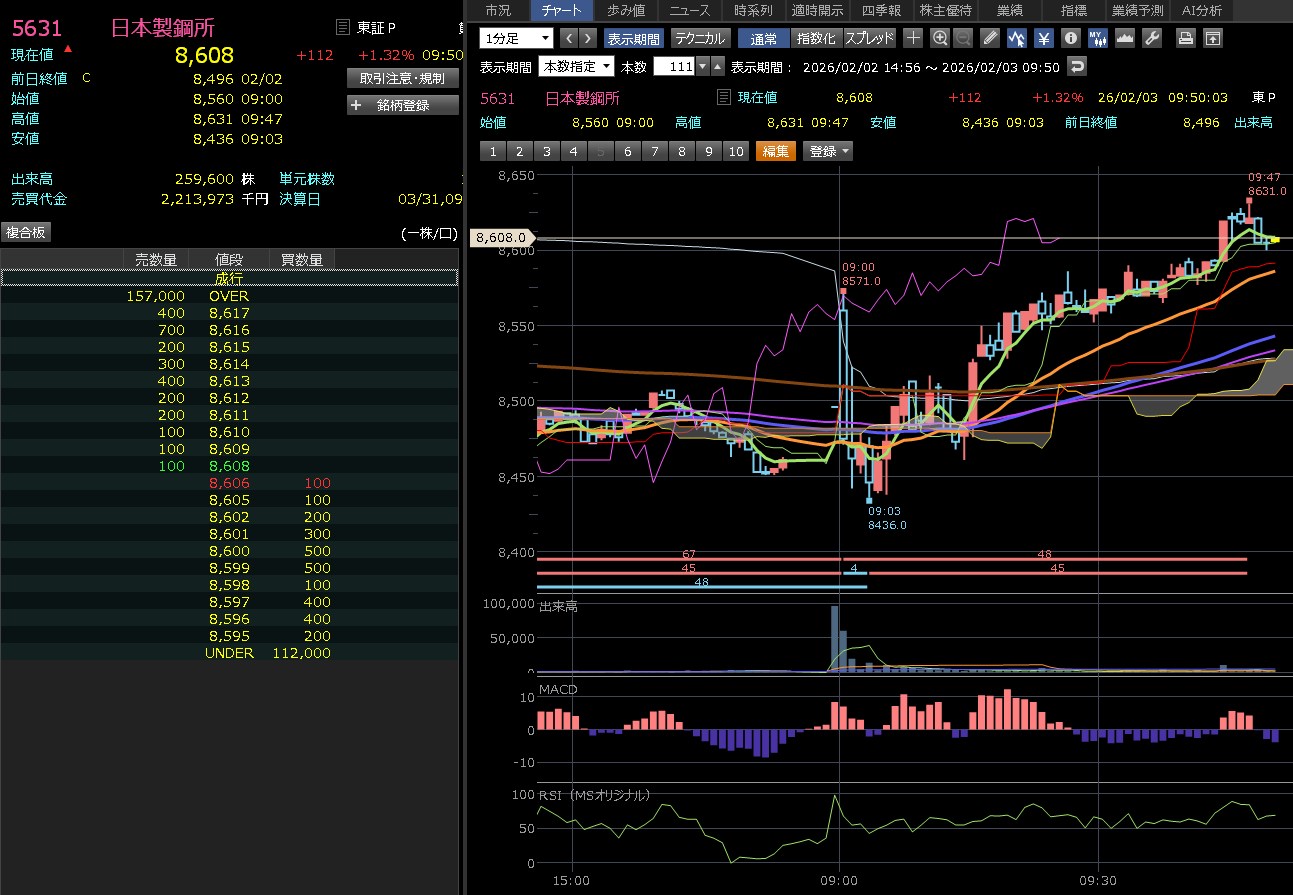Switch to 指数化 chart mode
1293x895 pixels.
coord(816,39)
